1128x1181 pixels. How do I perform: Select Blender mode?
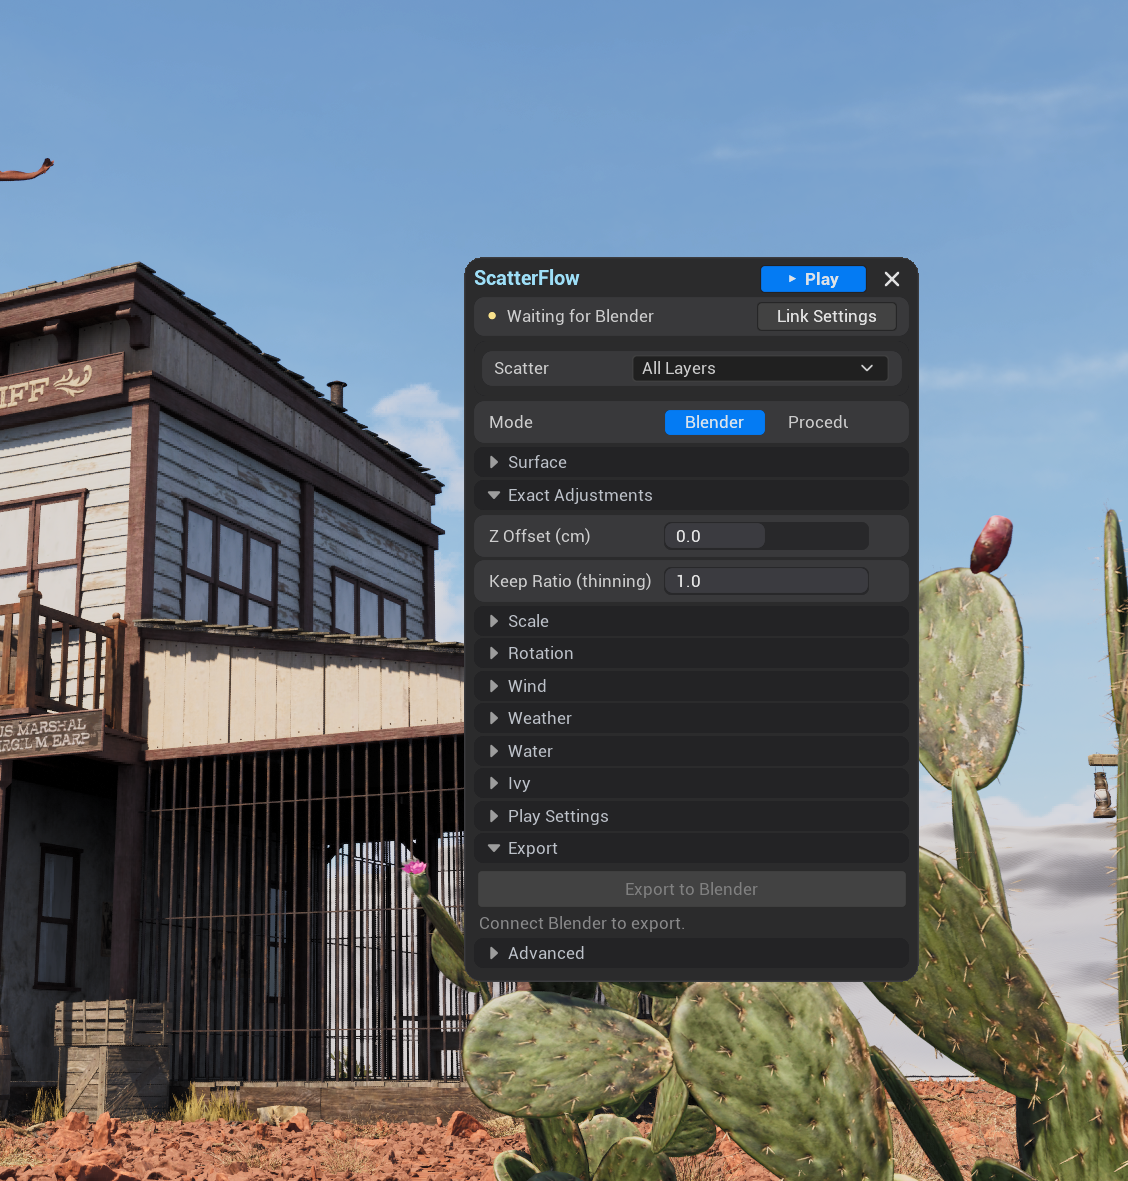[714, 423]
